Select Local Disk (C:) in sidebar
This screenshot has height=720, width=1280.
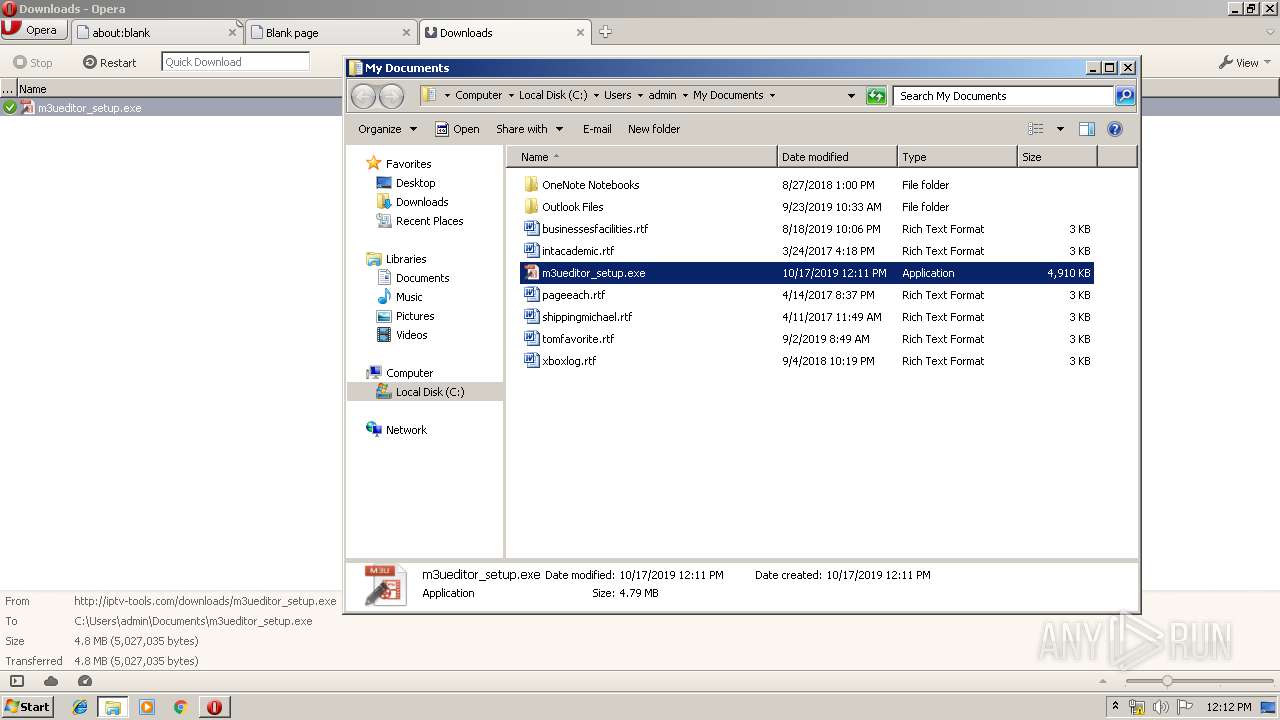coord(429,392)
